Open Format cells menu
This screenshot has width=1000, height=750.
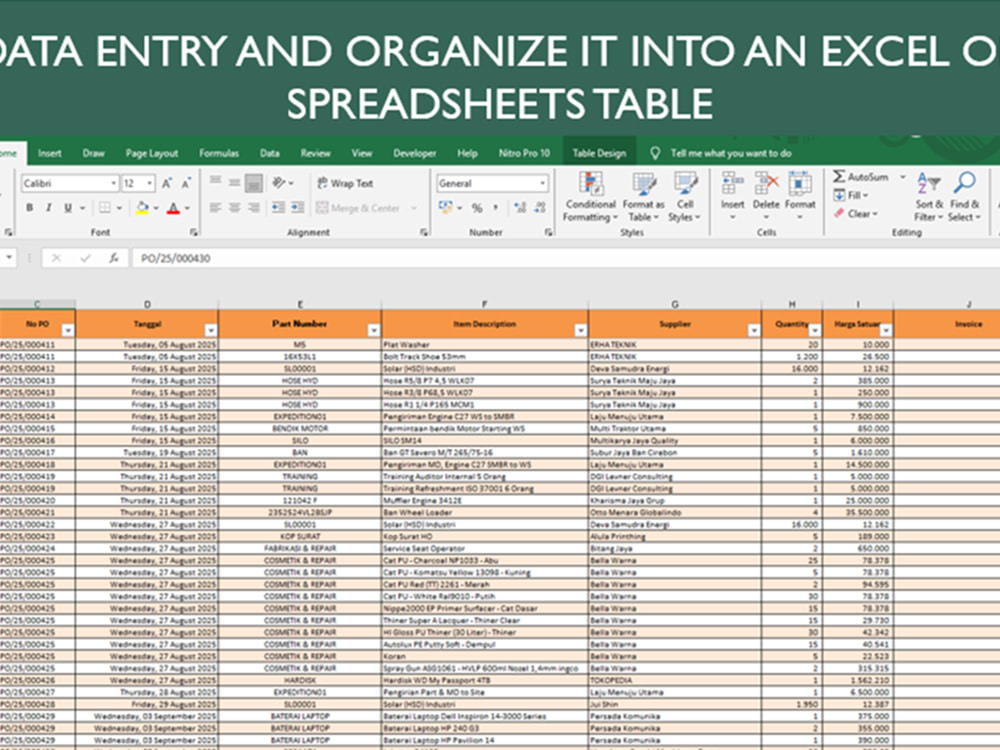pos(800,197)
